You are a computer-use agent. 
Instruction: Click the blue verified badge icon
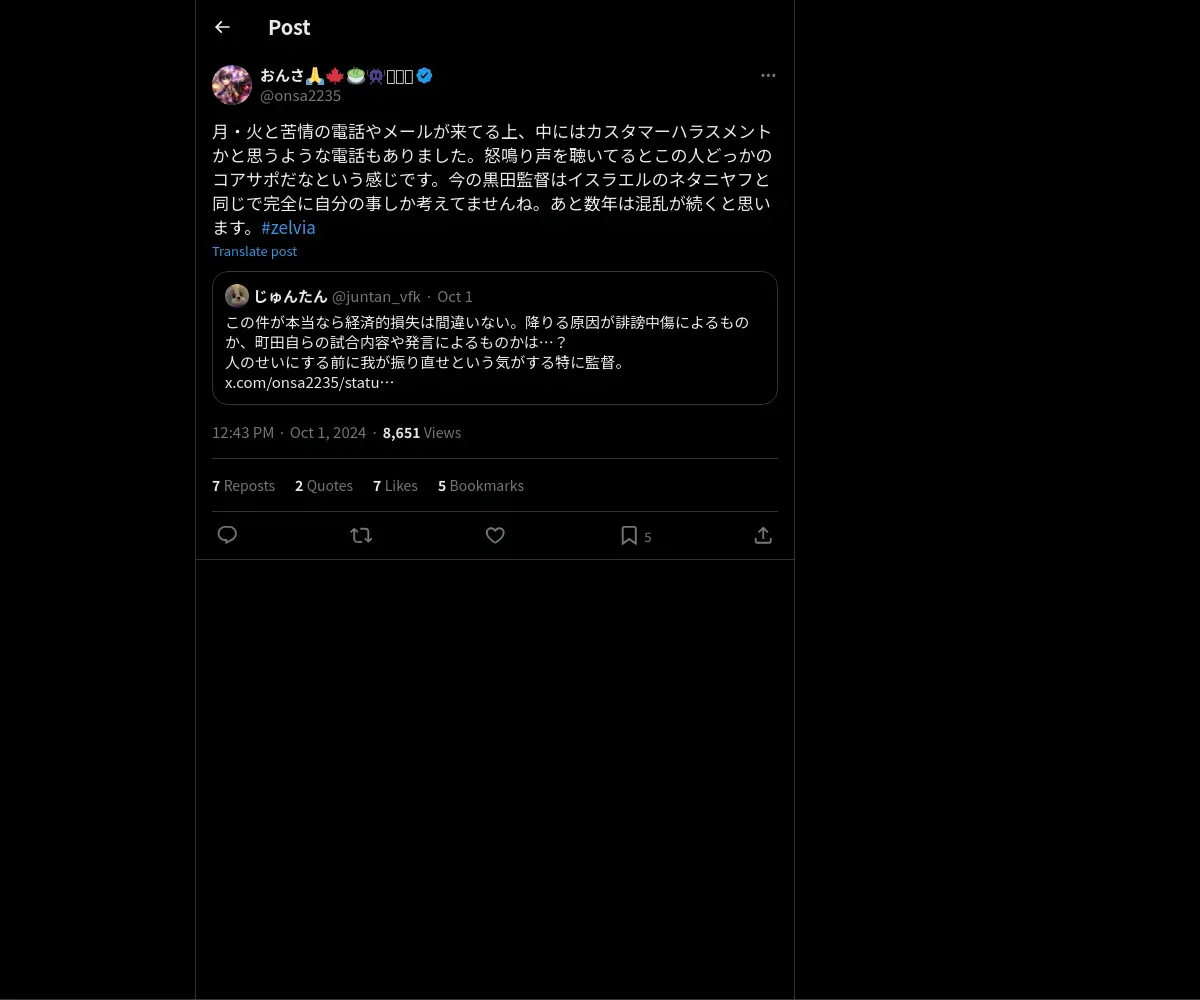[424, 75]
